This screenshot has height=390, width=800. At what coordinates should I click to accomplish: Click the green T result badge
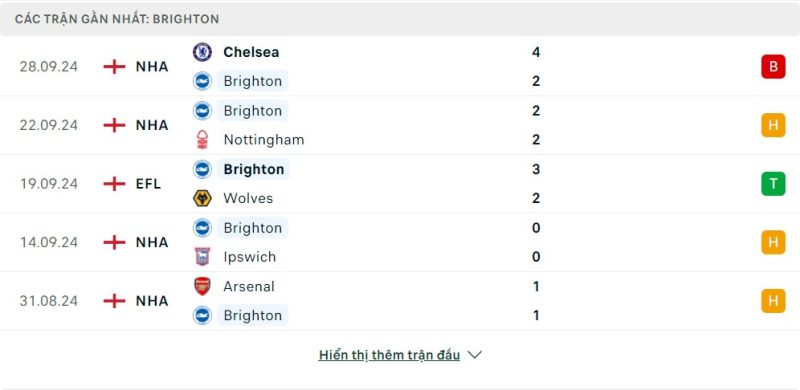point(773,184)
